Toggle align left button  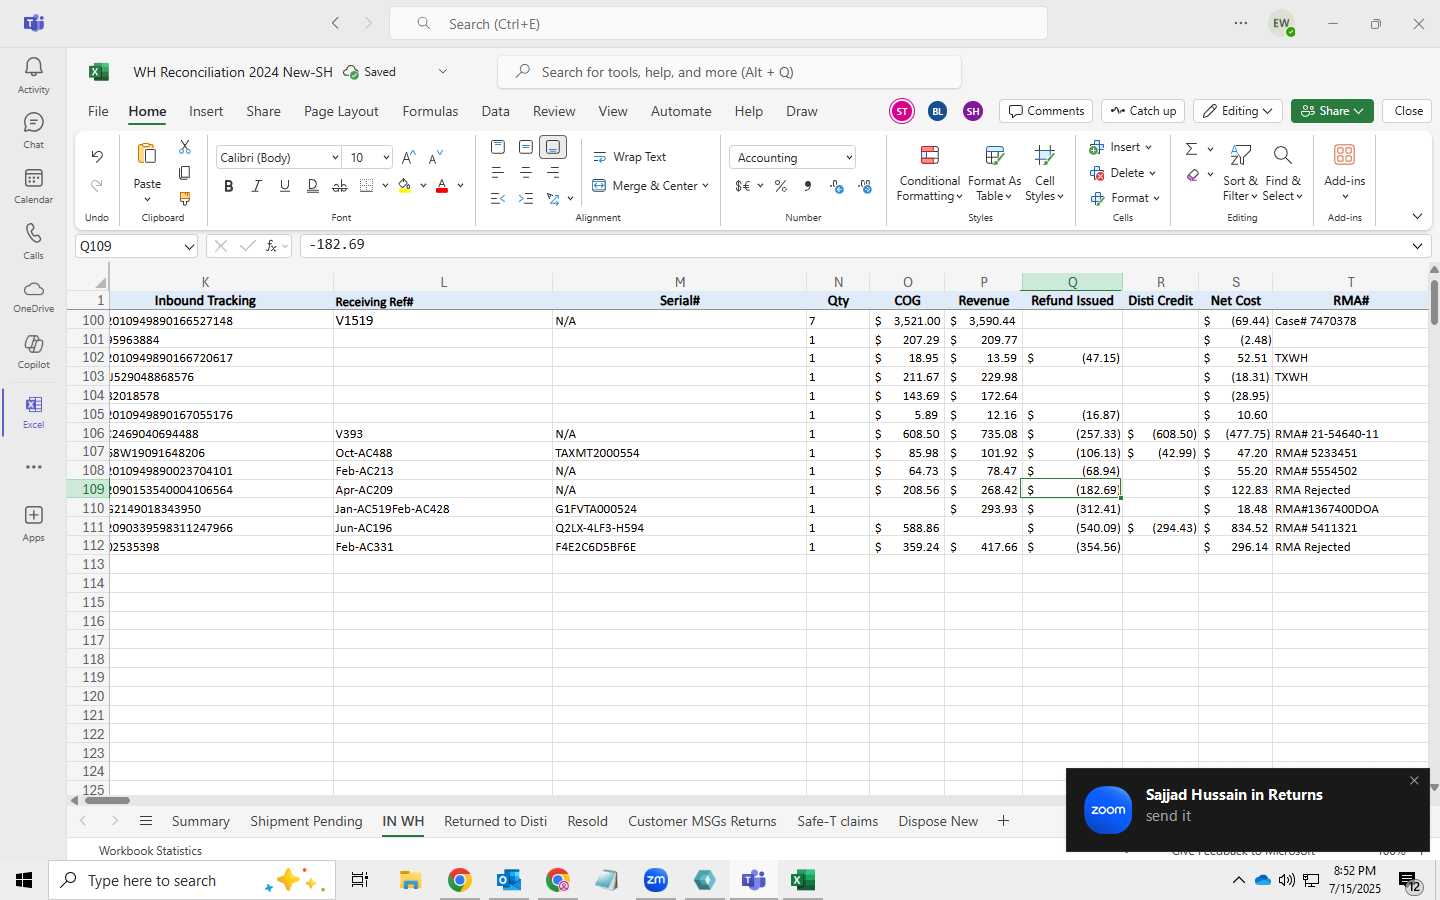click(x=497, y=173)
